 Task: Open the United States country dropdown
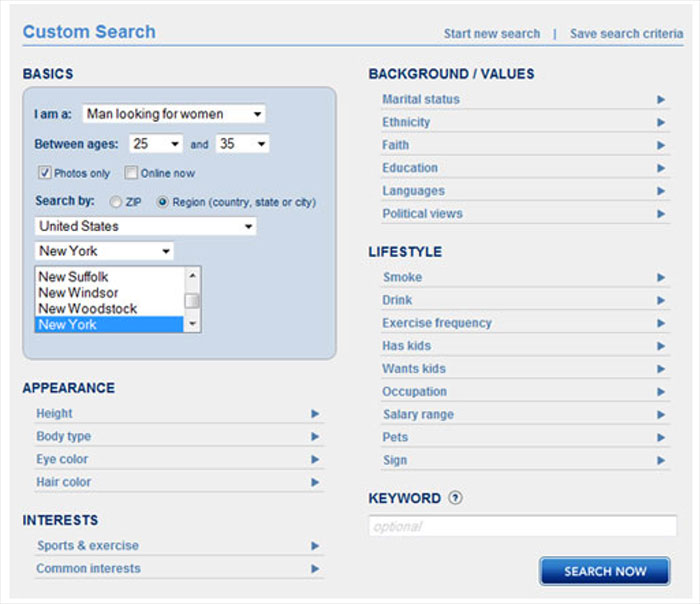click(145, 227)
